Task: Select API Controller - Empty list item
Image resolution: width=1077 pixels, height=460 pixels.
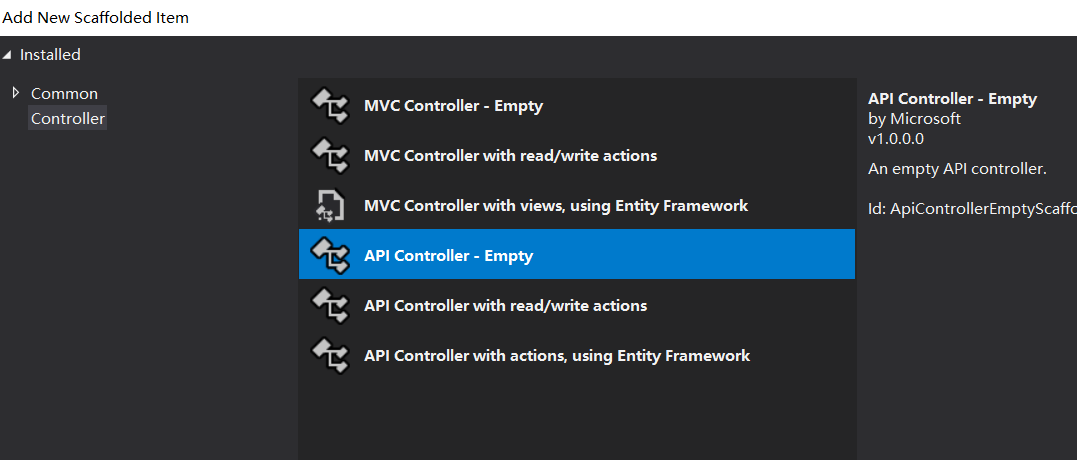Action: pyautogui.click(x=577, y=254)
